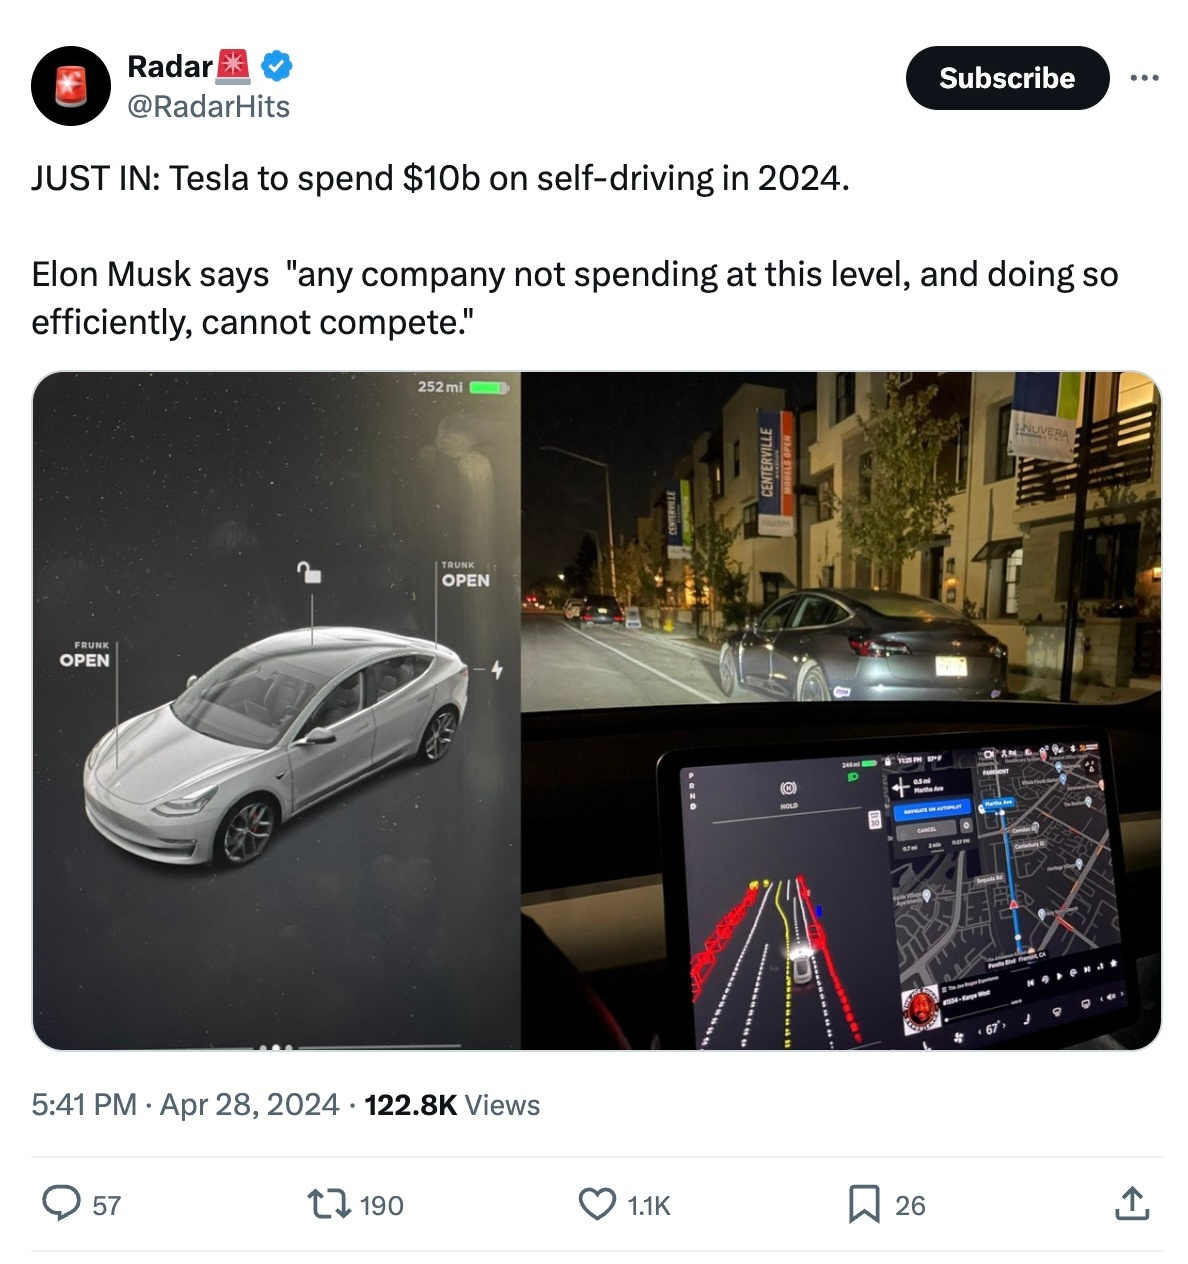
Task: Click the 26 bookmarks count
Action: (x=910, y=1206)
